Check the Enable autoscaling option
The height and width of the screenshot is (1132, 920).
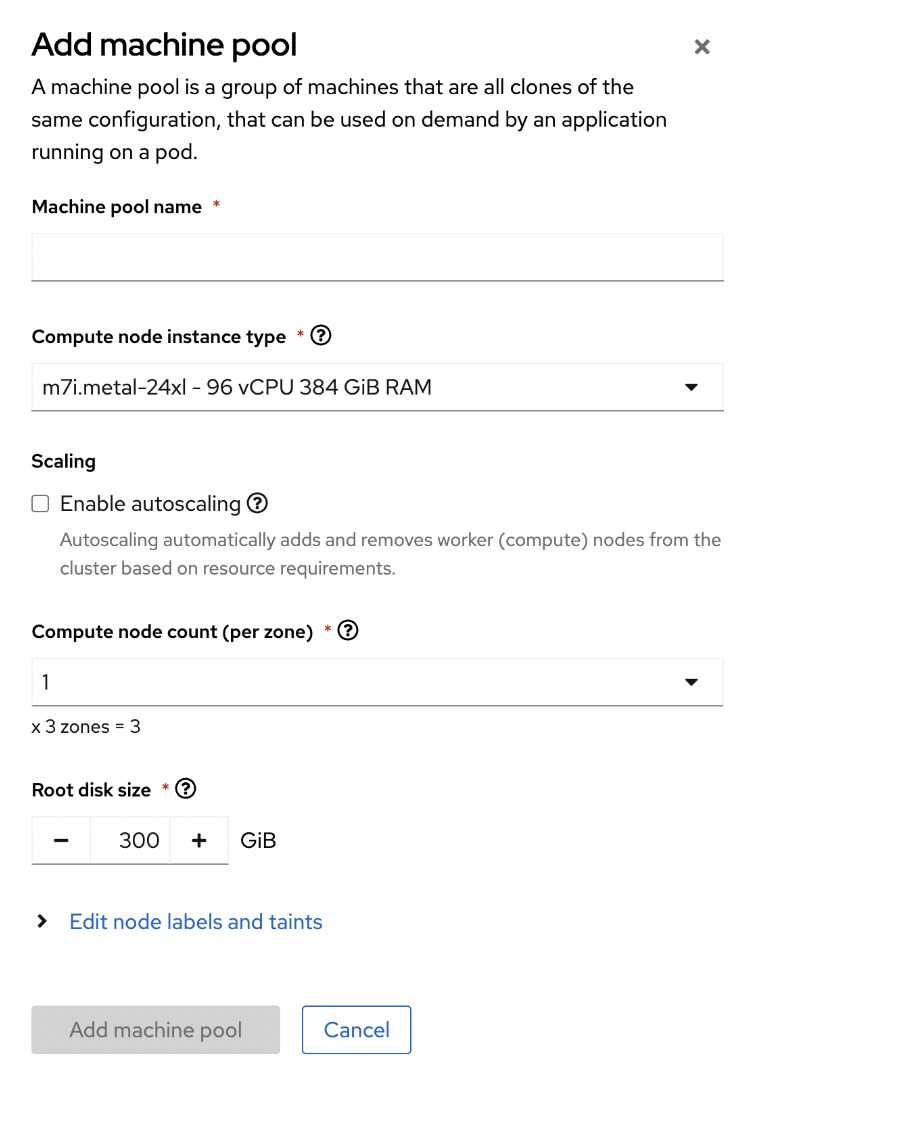tap(40, 503)
